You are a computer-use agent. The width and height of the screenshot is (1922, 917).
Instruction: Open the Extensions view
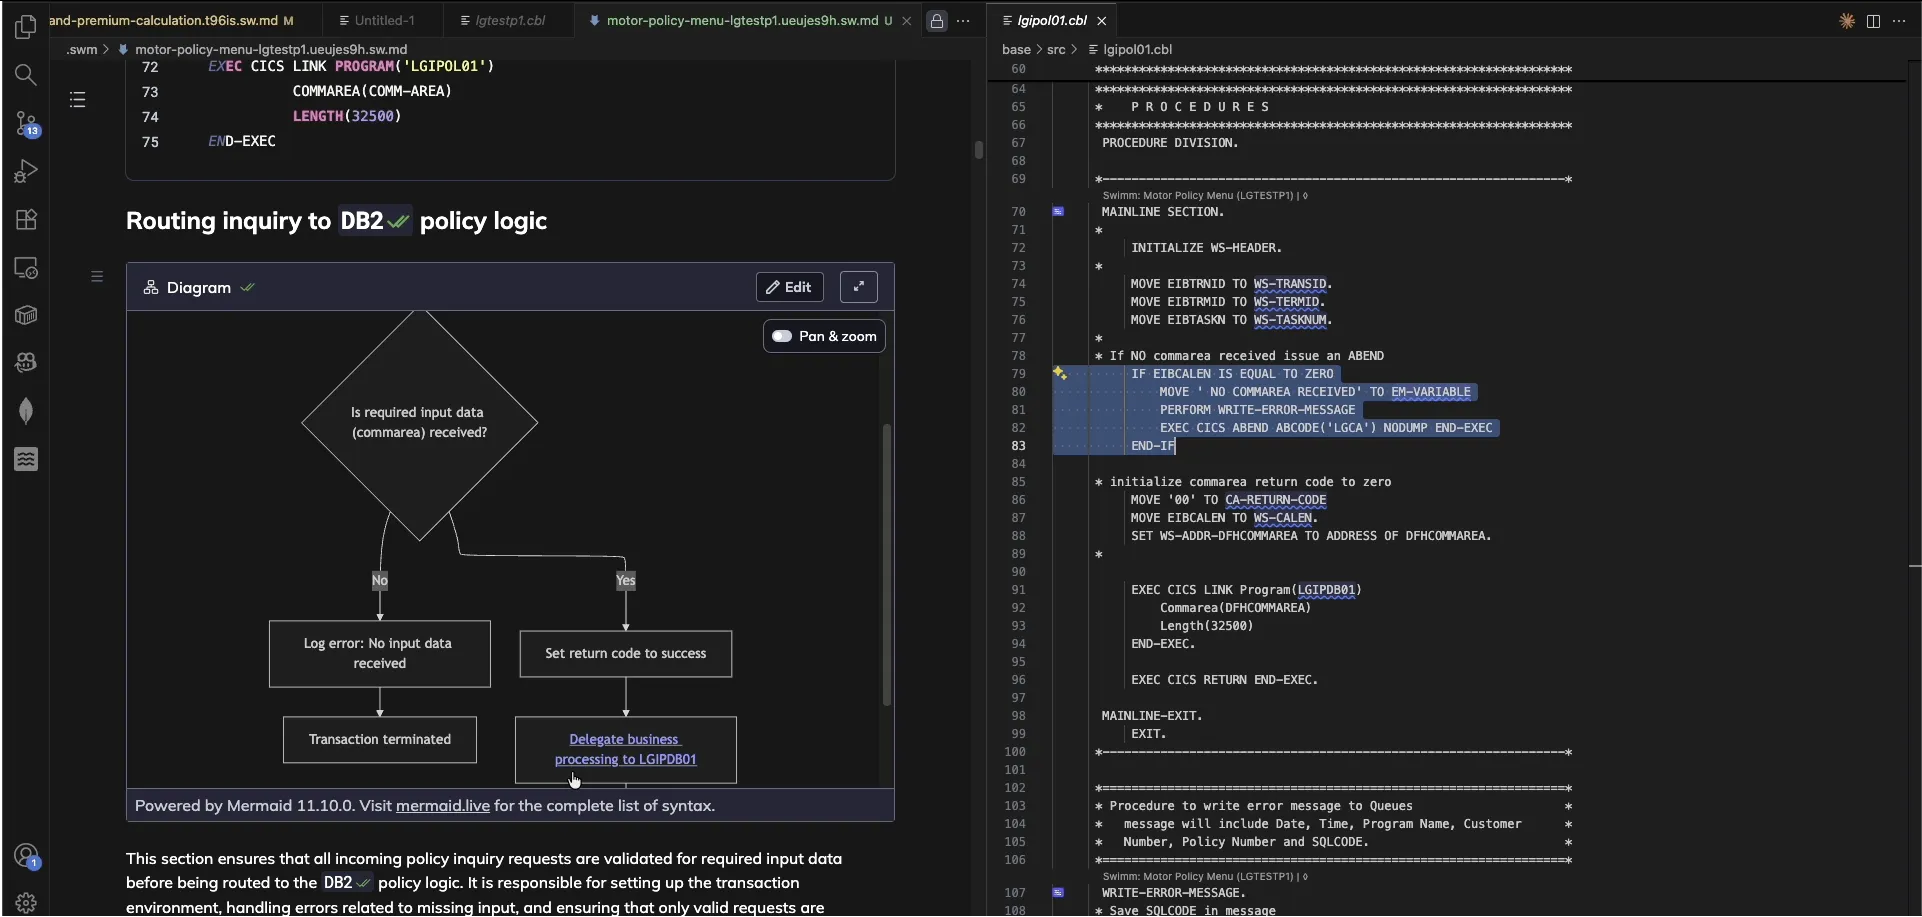26,219
